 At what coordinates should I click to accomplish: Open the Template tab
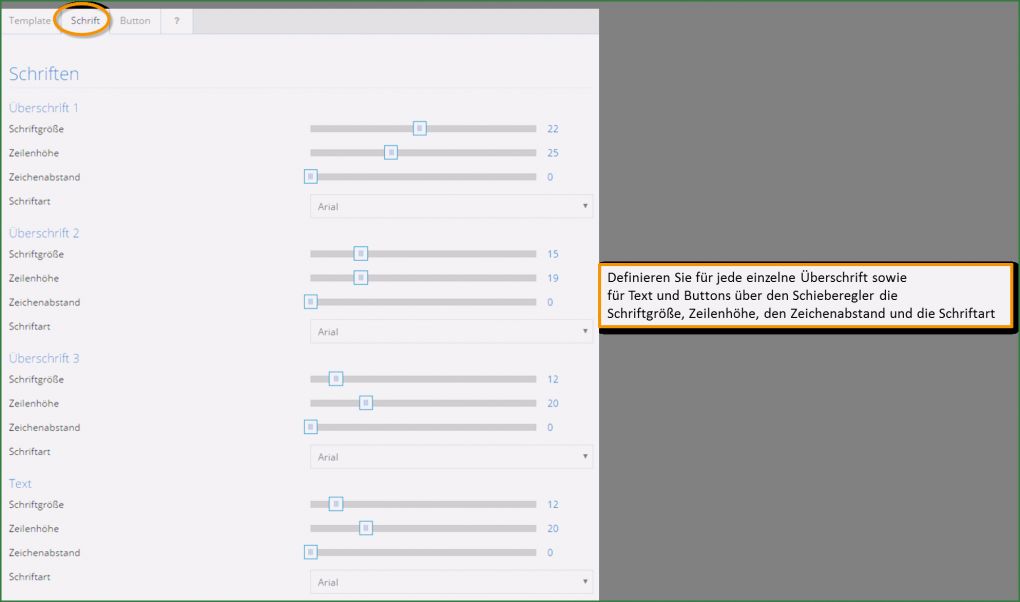(30, 21)
